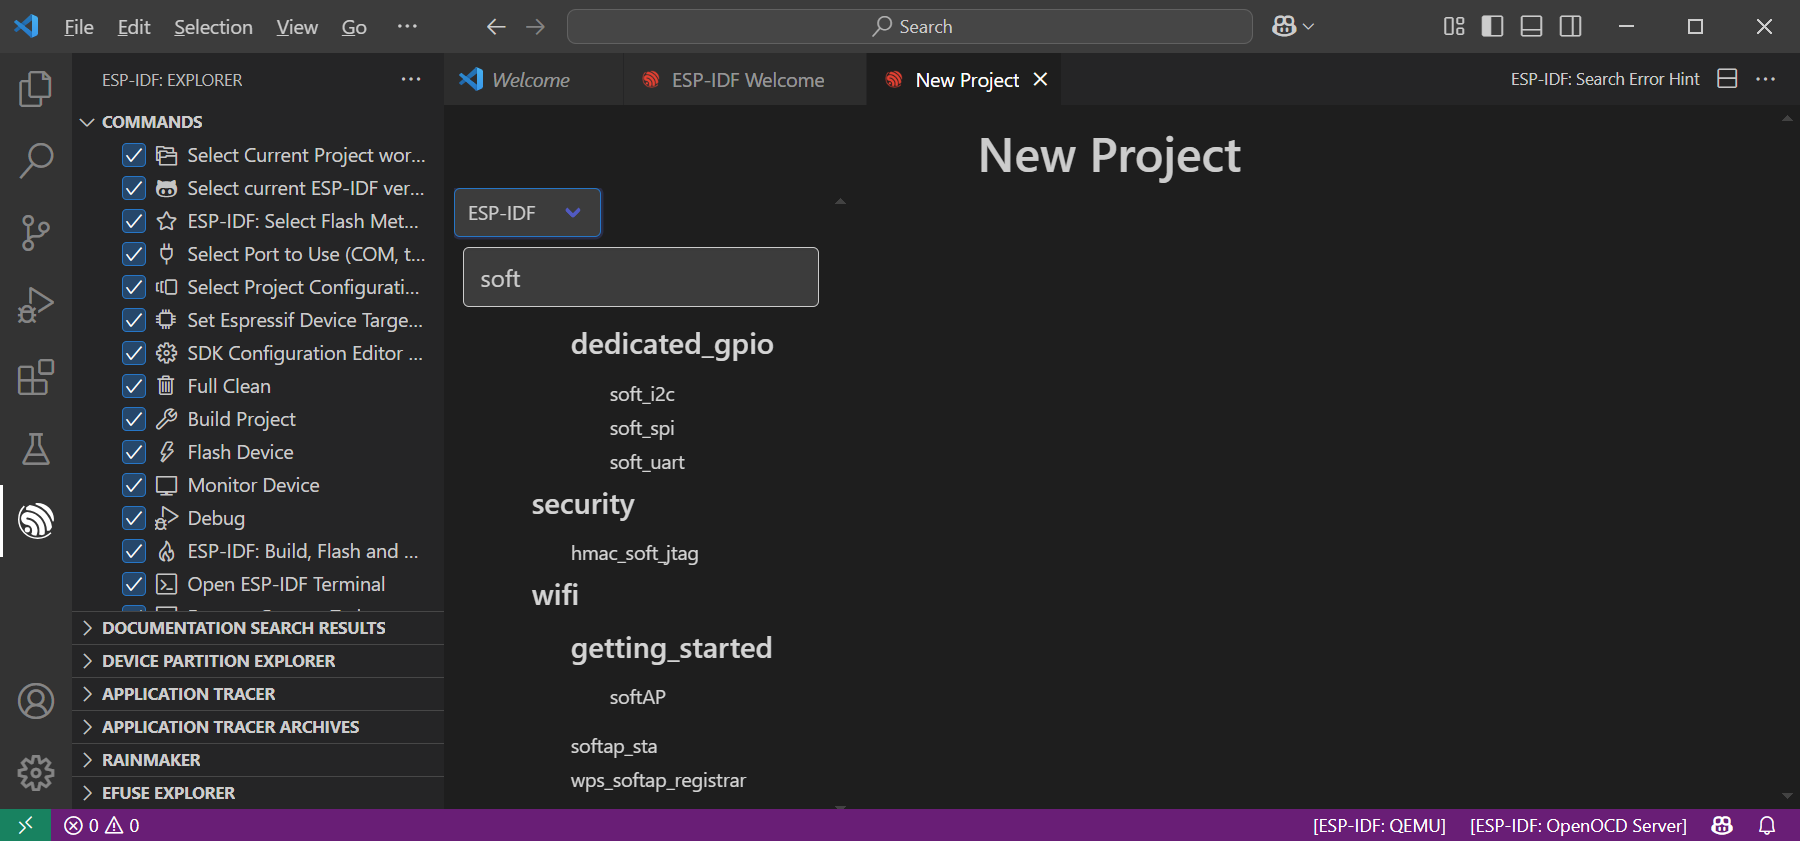Screen dimensions: 1800x841
Task: Open the Manage gear icon
Action: tap(36, 773)
